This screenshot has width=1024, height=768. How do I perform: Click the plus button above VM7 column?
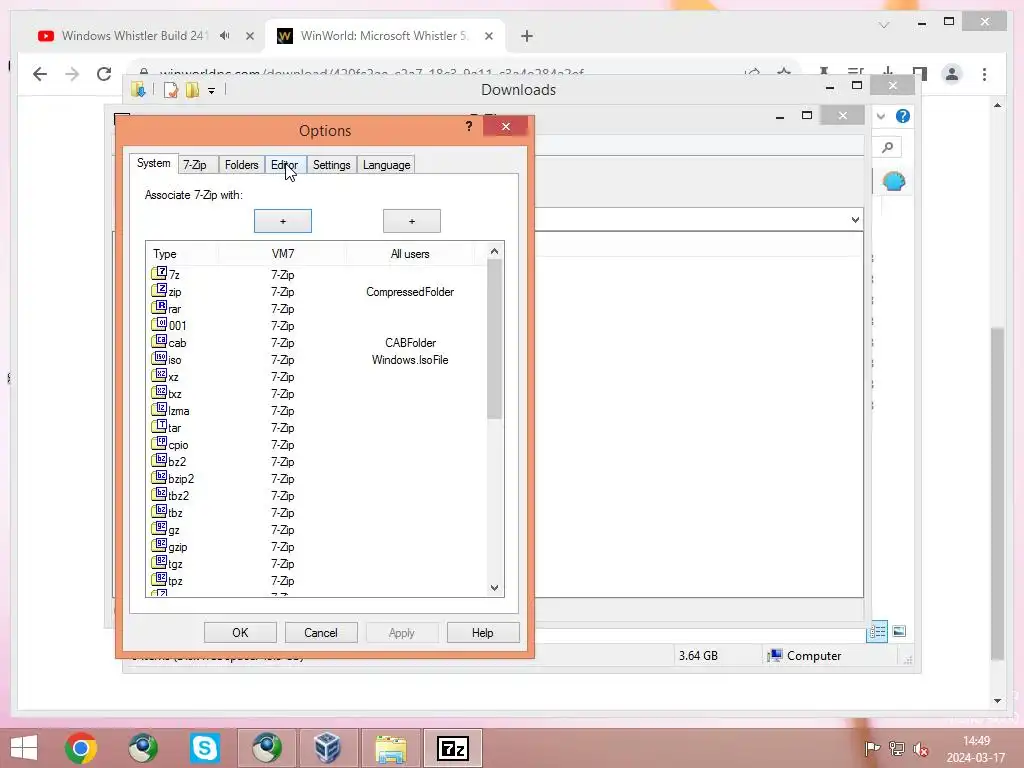pos(283,221)
